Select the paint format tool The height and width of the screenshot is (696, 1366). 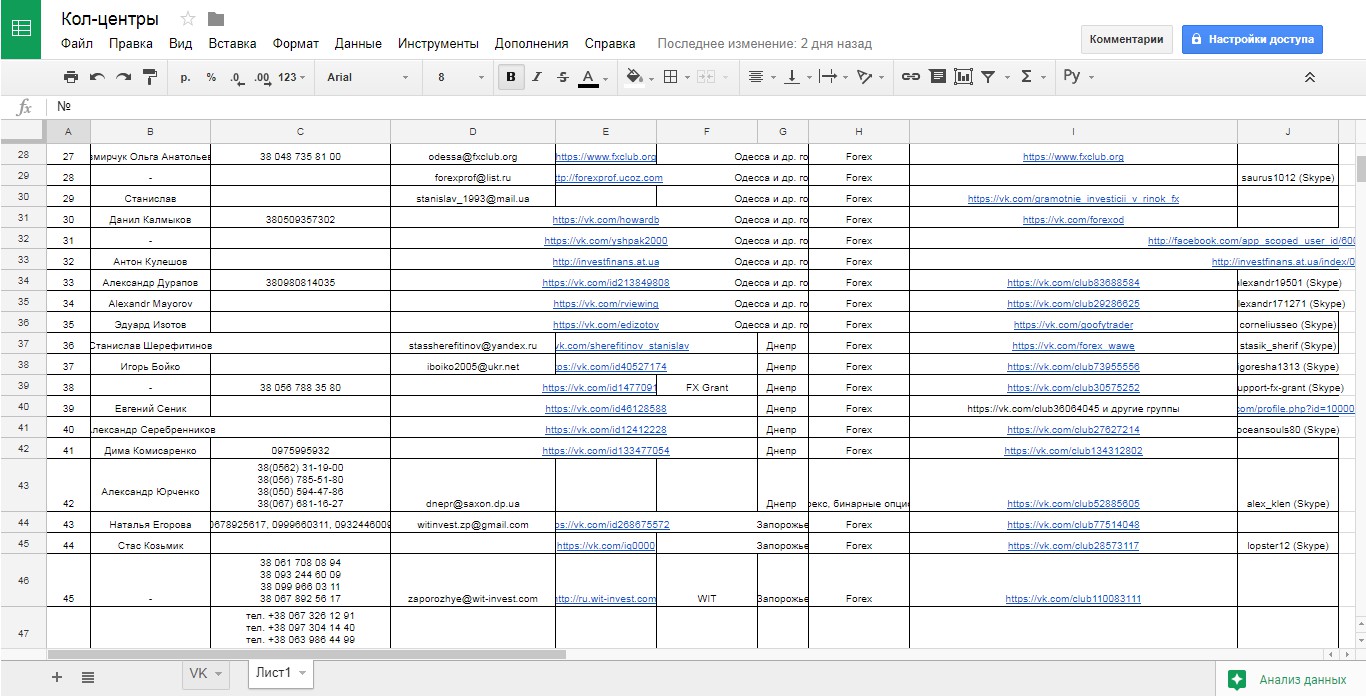[x=150, y=77]
